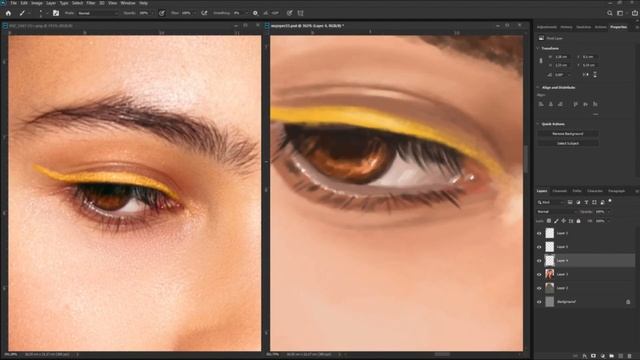The width and height of the screenshot is (640, 360).
Task: Align left edges in Properties panel
Action: pos(541,104)
